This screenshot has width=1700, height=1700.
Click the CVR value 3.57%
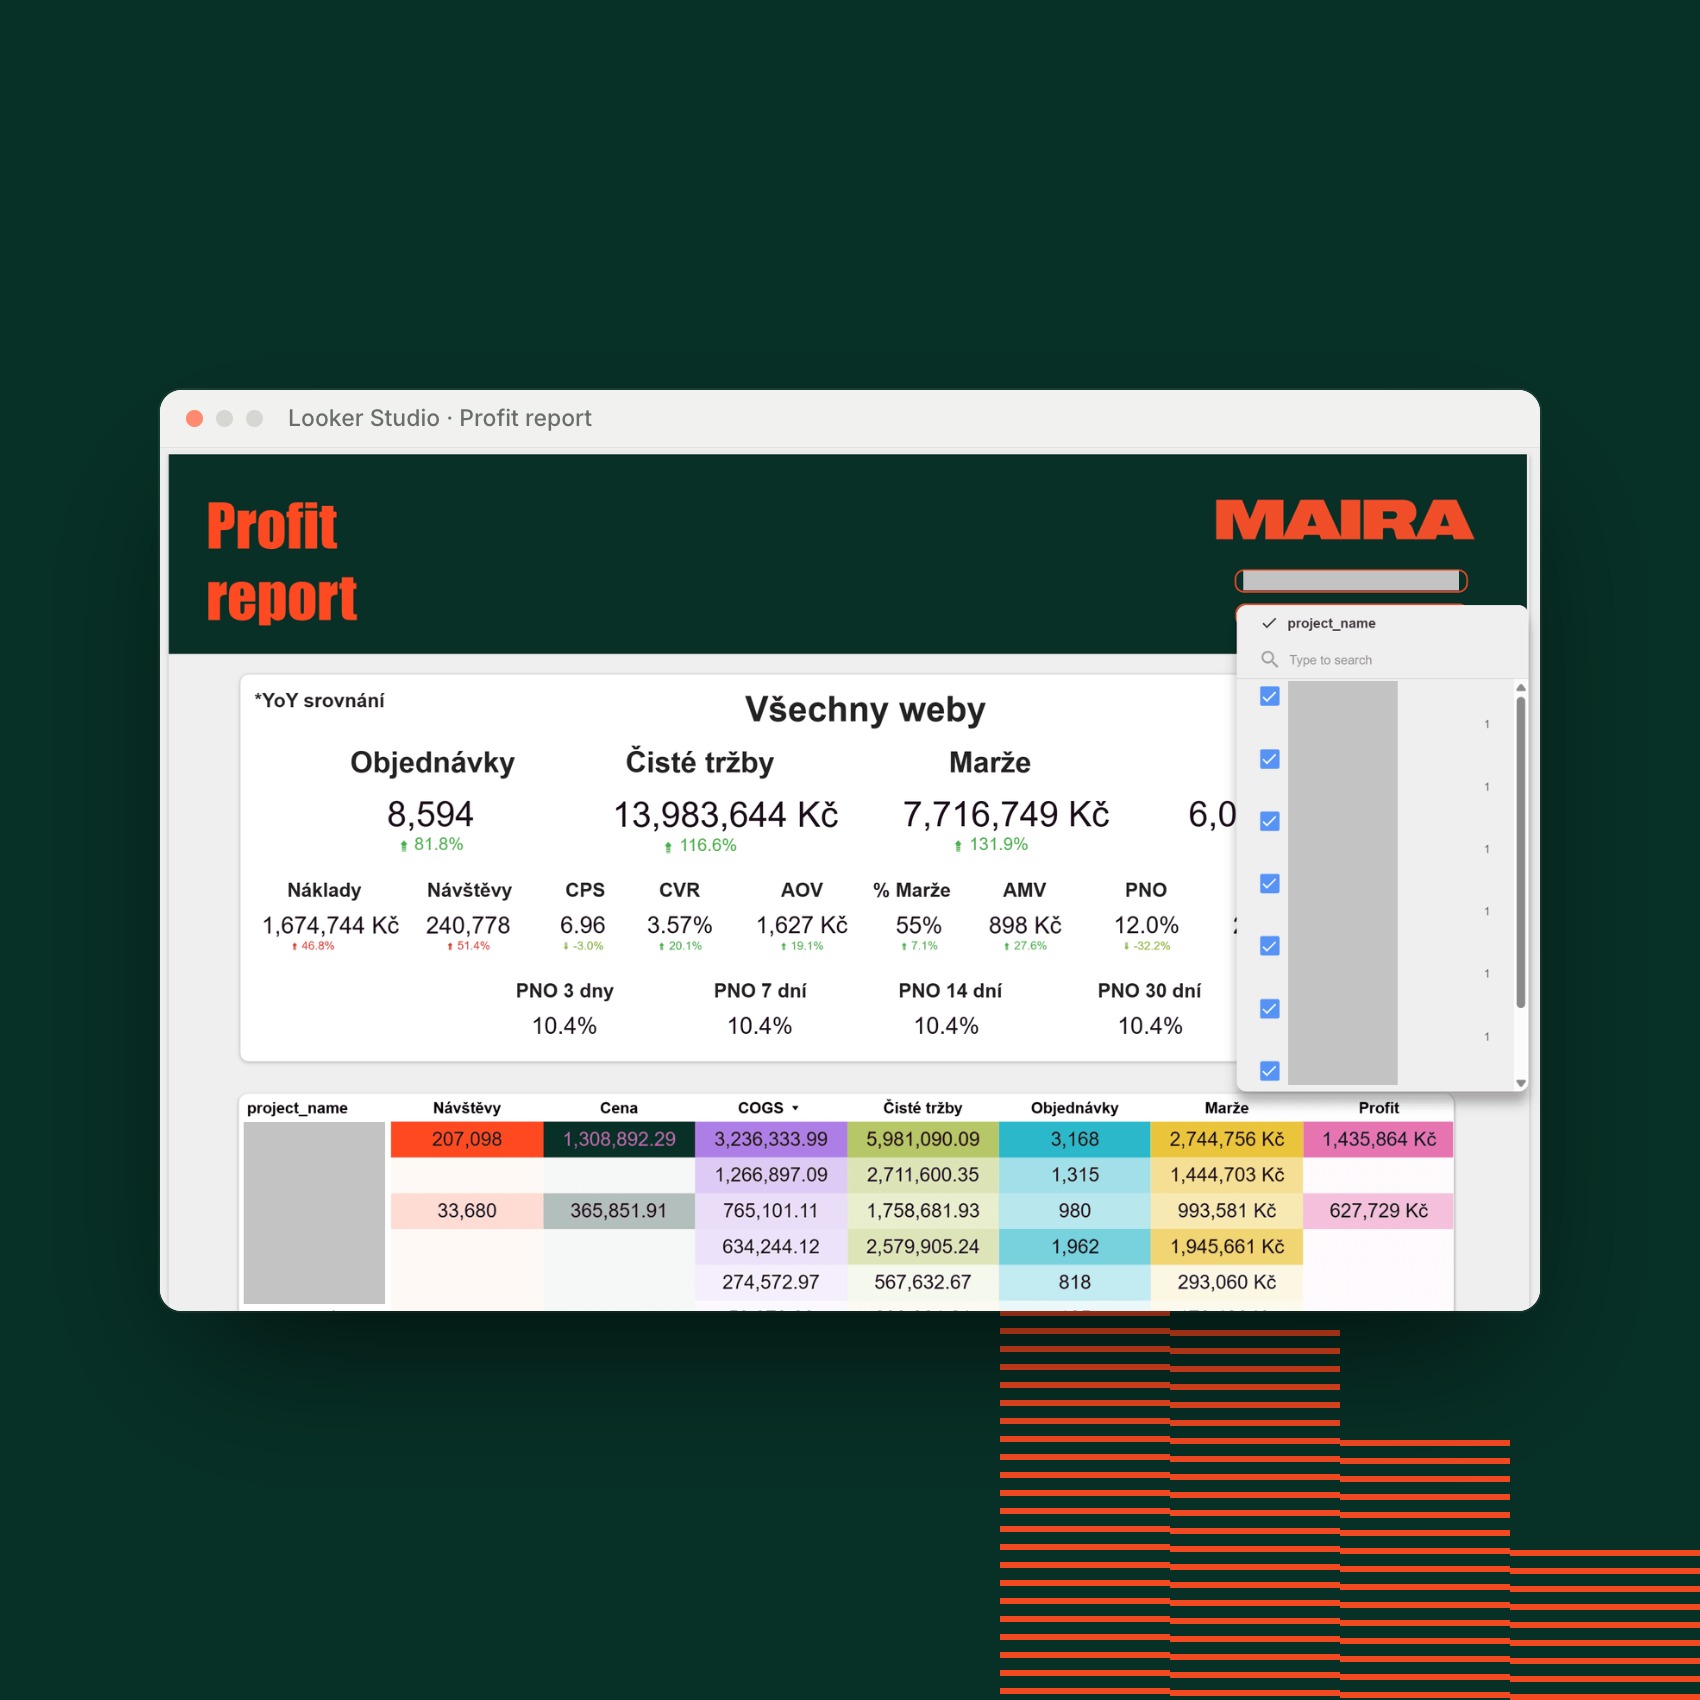point(680,925)
